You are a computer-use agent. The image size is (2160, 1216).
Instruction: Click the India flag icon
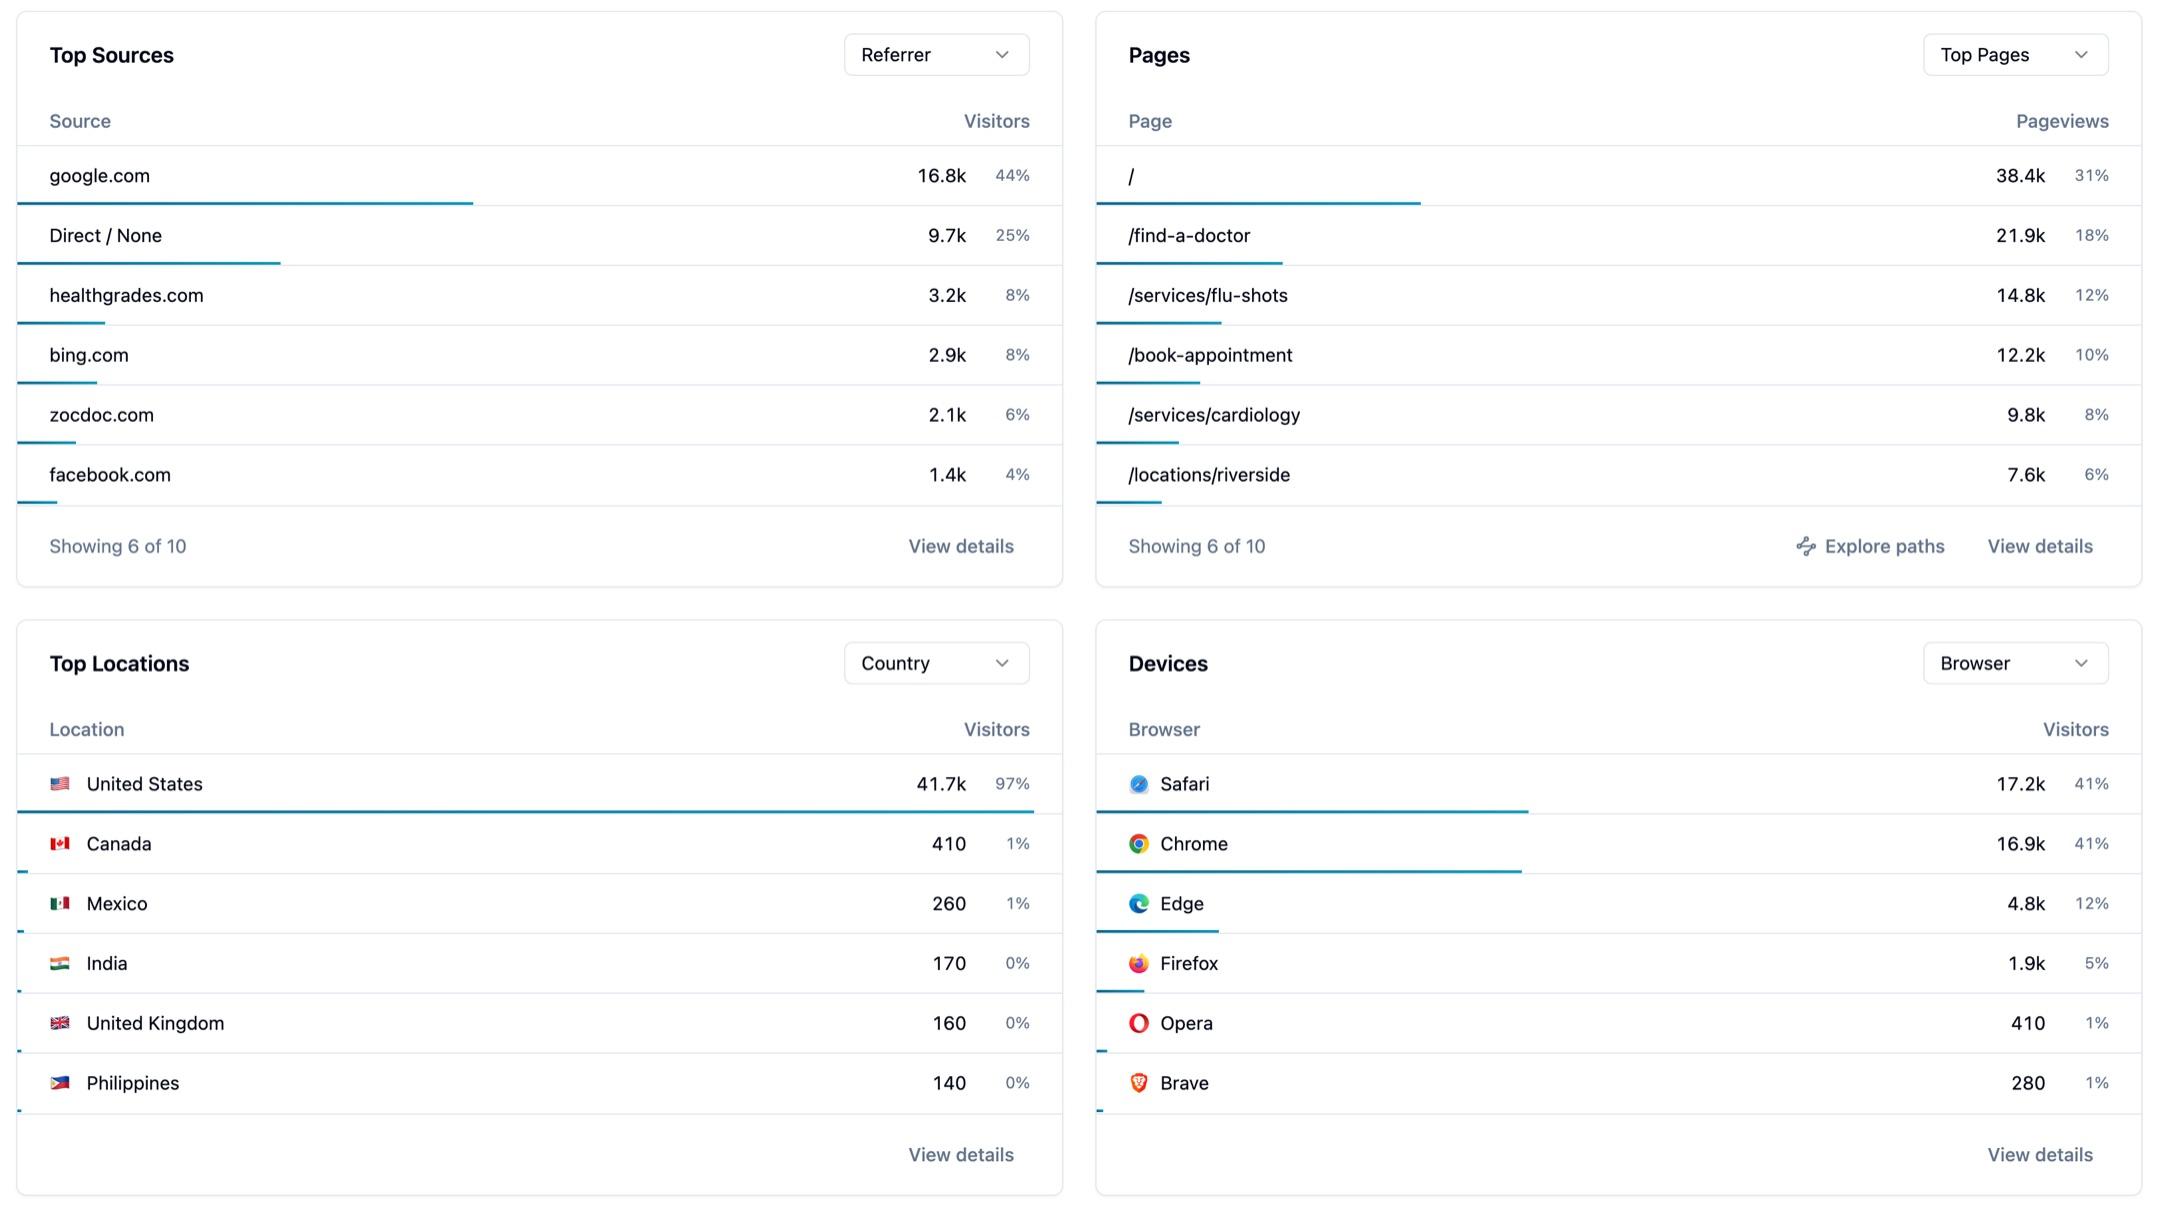point(60,964)
